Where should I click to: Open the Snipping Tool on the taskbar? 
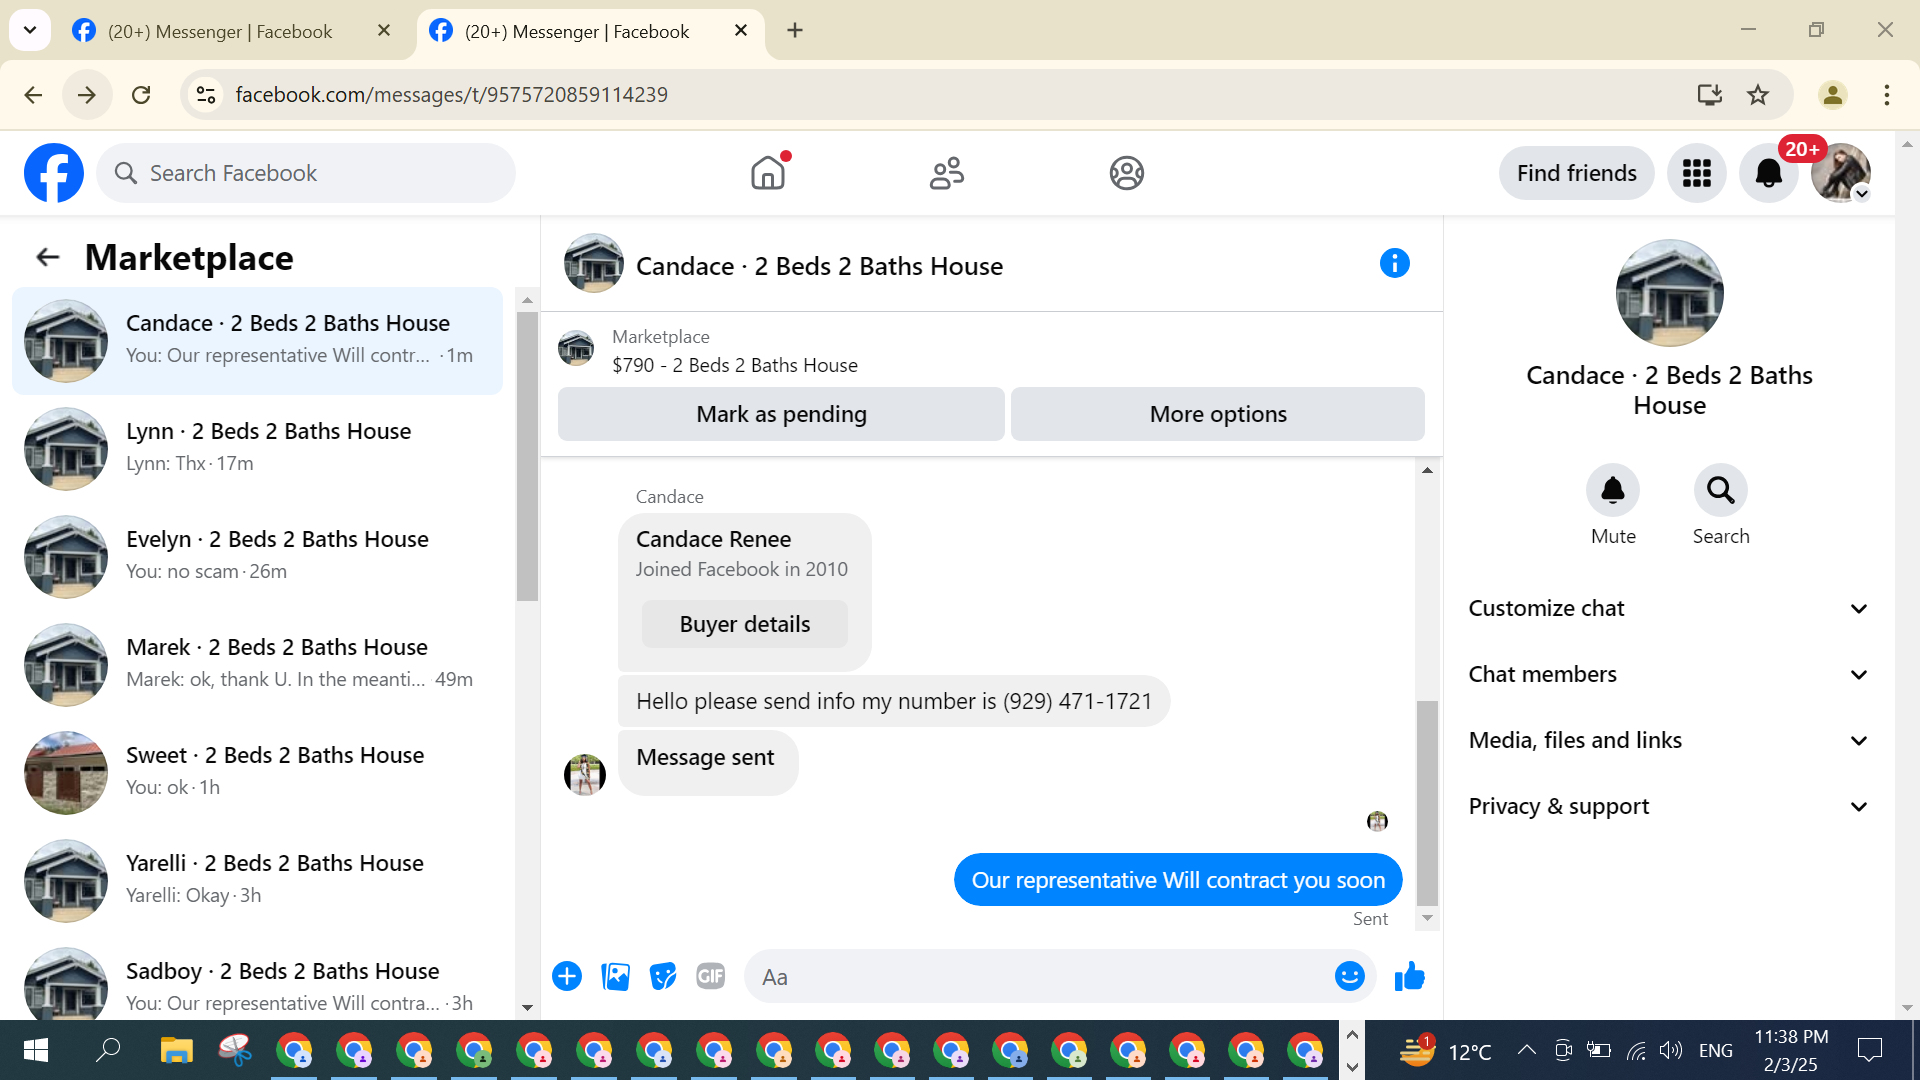coord(235,1050)
